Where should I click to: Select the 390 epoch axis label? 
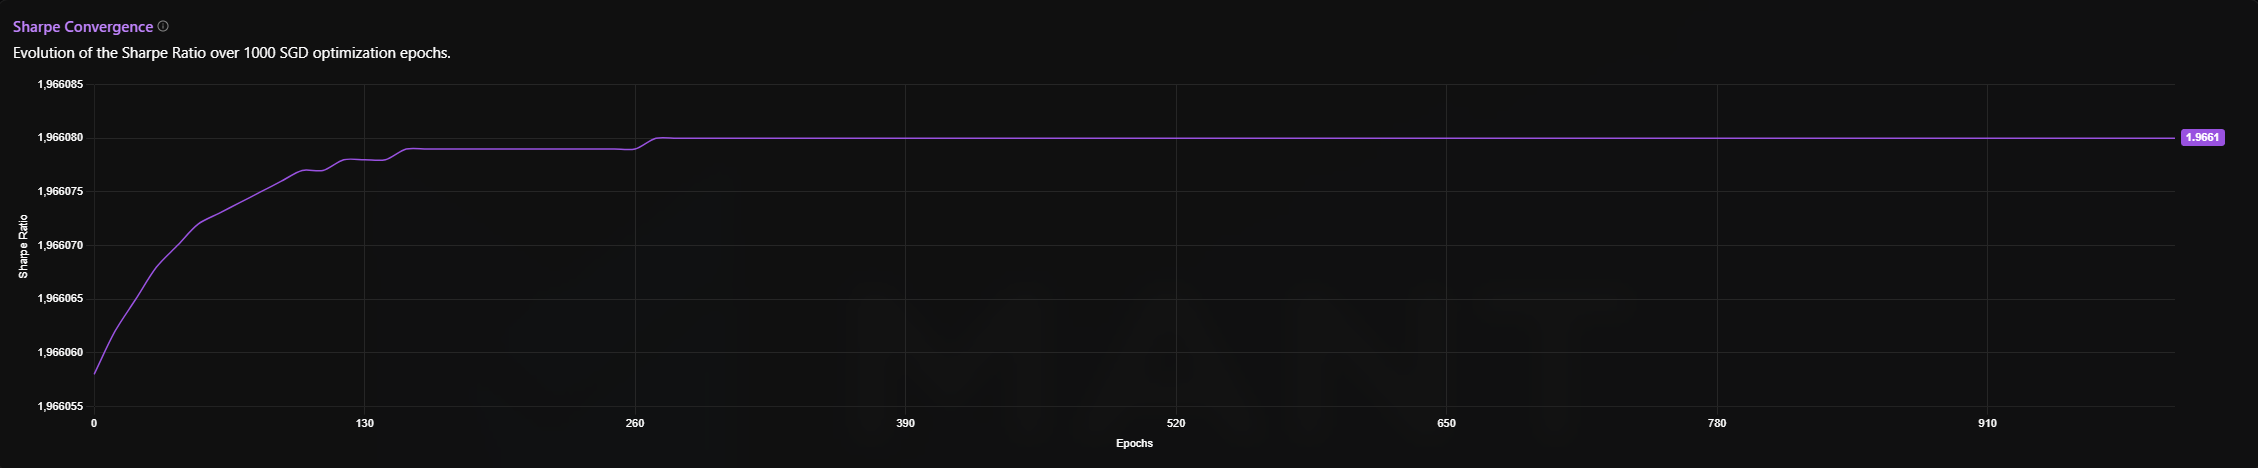click(905, 423)
